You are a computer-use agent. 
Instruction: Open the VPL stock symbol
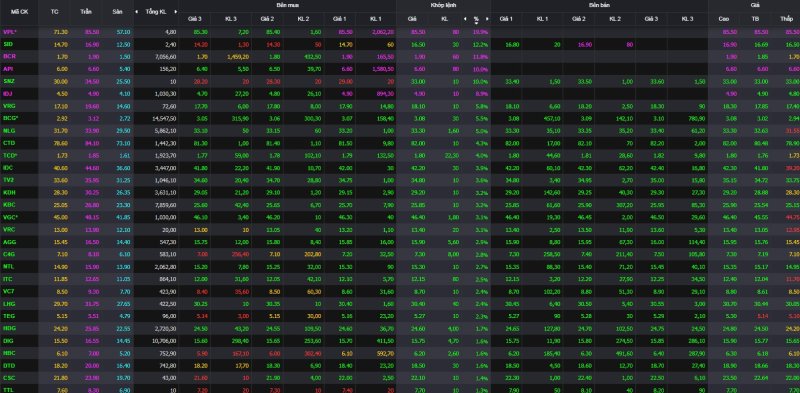click(x=10, y=32)
